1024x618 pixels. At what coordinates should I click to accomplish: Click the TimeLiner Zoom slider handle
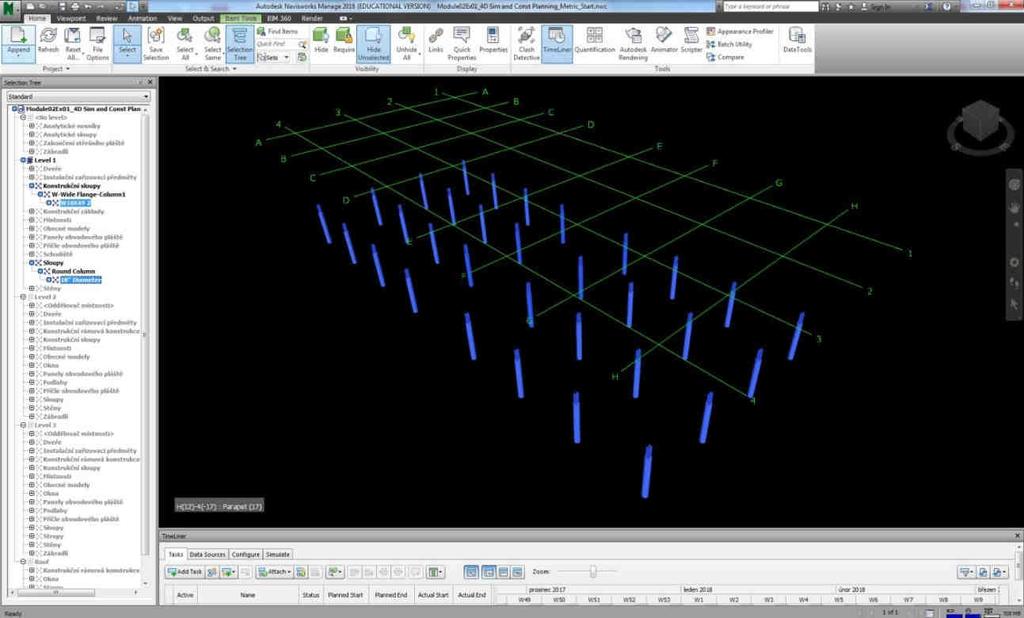593,572
